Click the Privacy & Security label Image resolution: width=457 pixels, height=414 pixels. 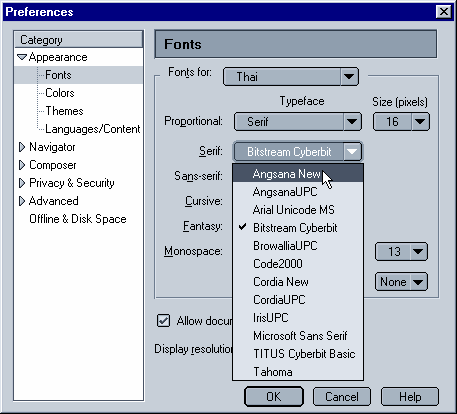coord(72,183)
